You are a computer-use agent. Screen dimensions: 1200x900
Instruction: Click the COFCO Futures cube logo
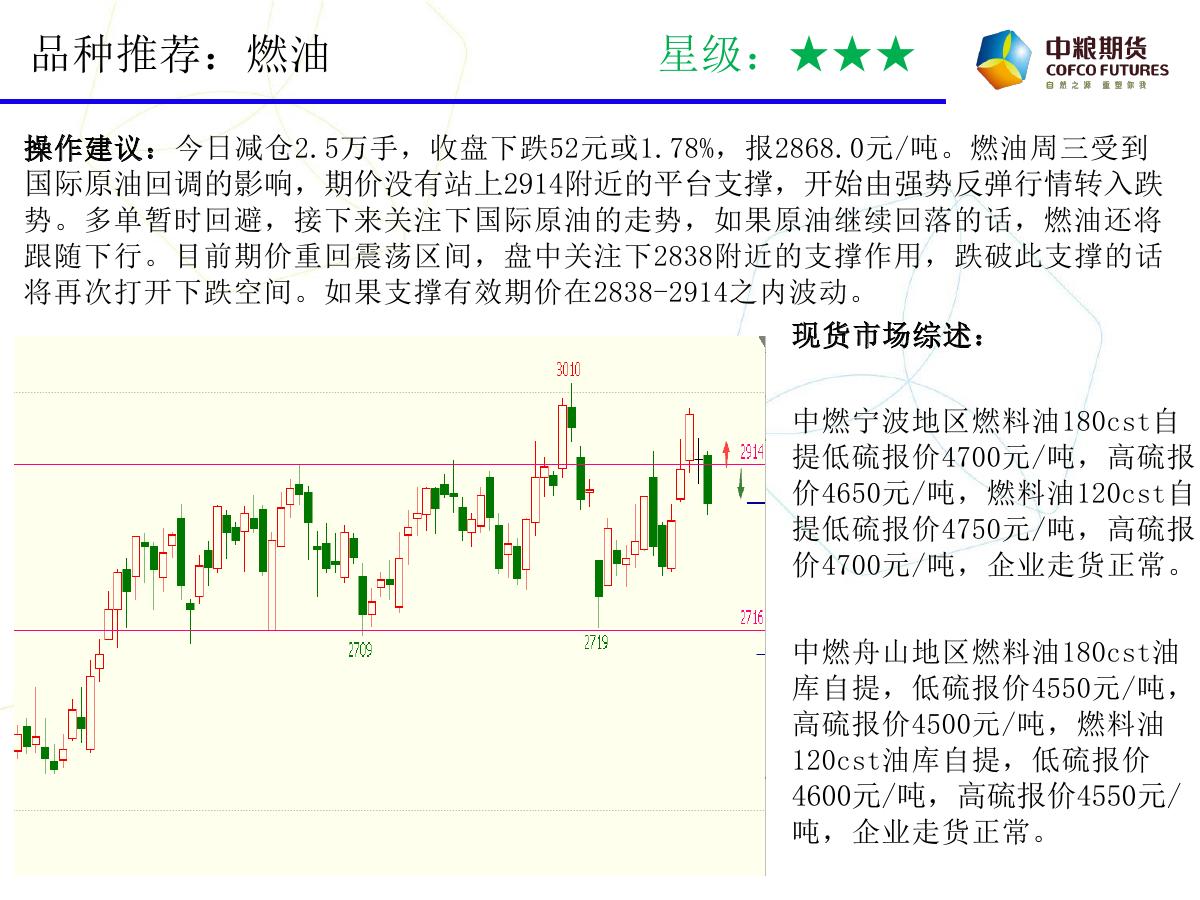click(1004, 59)
